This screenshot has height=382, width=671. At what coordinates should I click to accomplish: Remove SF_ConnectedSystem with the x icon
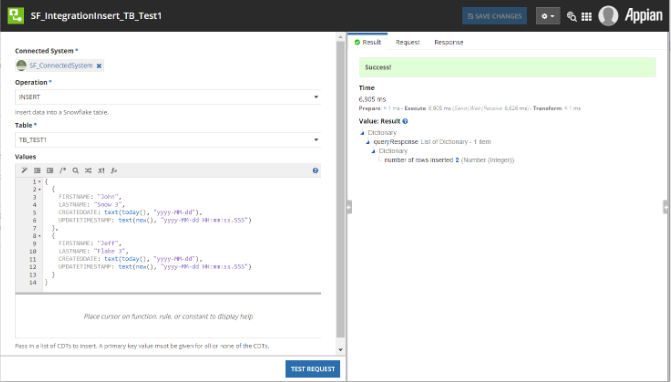coord(99,66)
